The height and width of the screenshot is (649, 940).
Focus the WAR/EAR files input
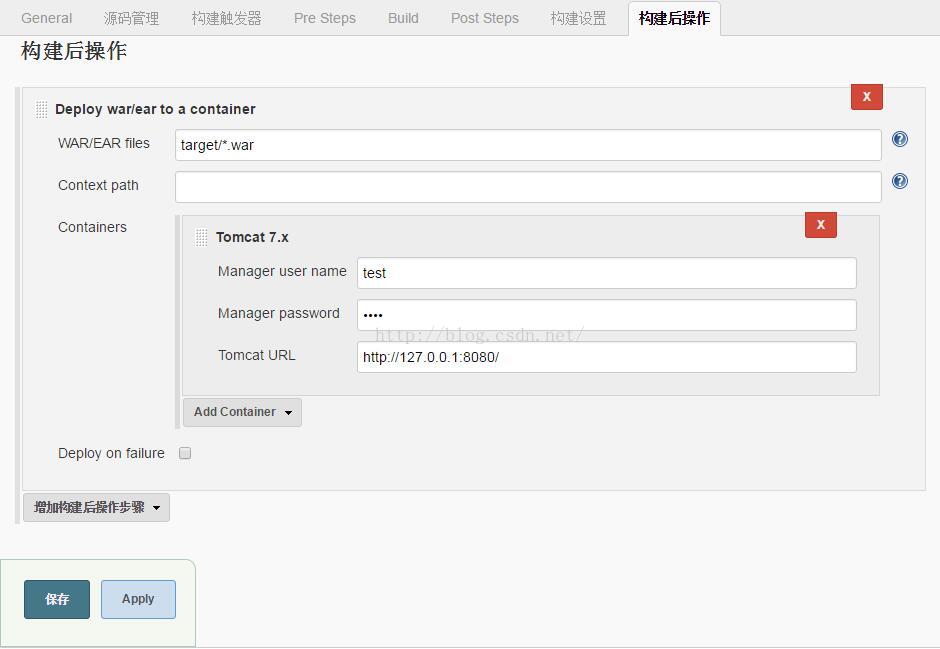tap(528, 145)
